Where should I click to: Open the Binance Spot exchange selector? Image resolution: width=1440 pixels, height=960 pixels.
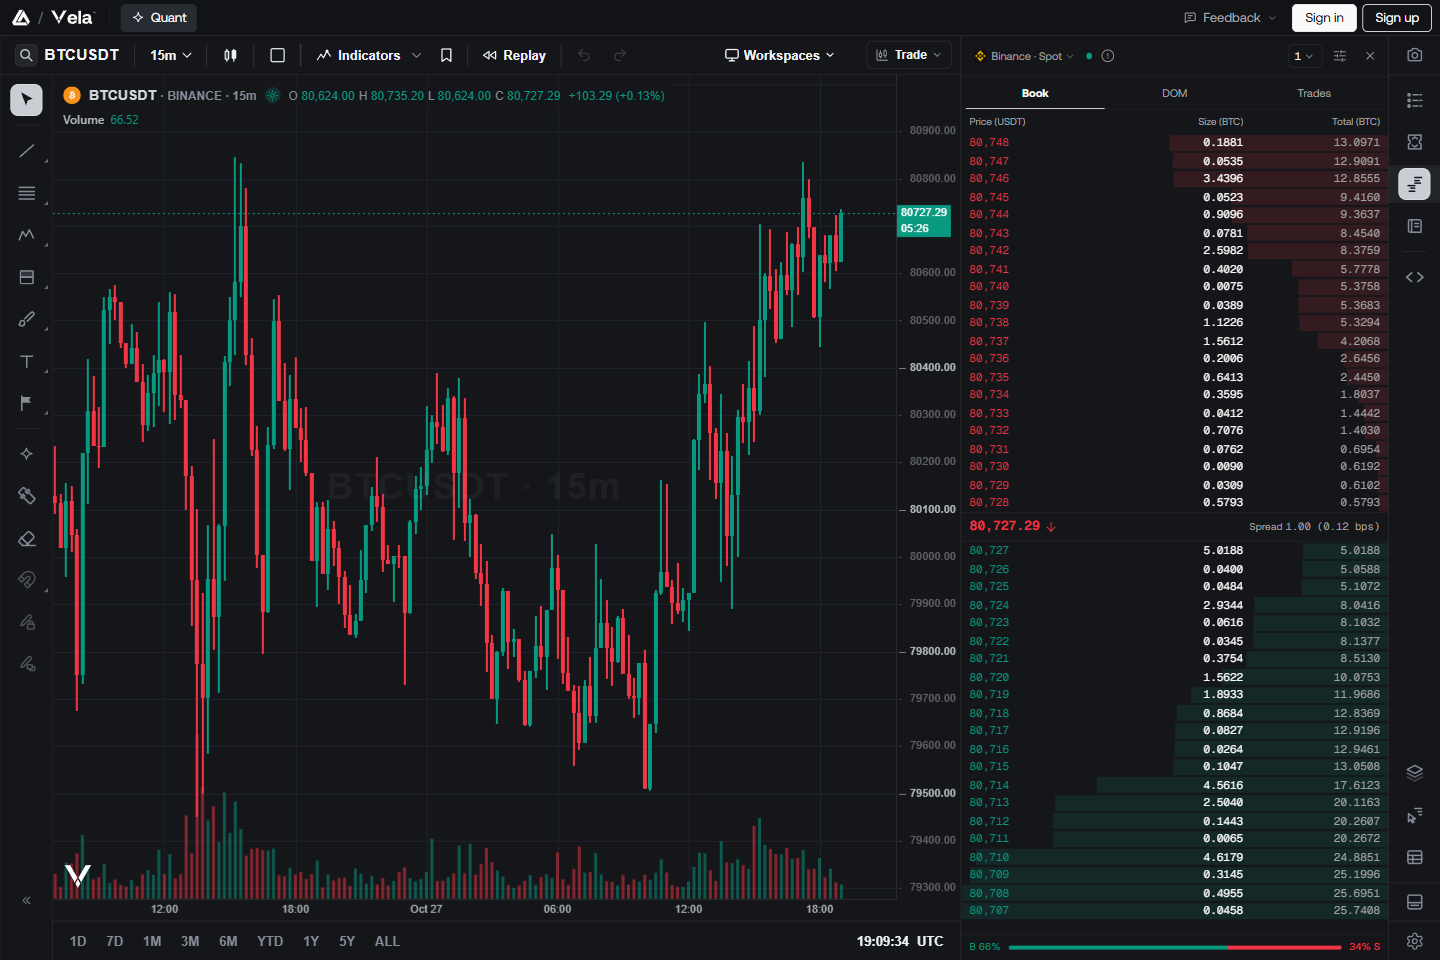click(x=1024, y=56)
